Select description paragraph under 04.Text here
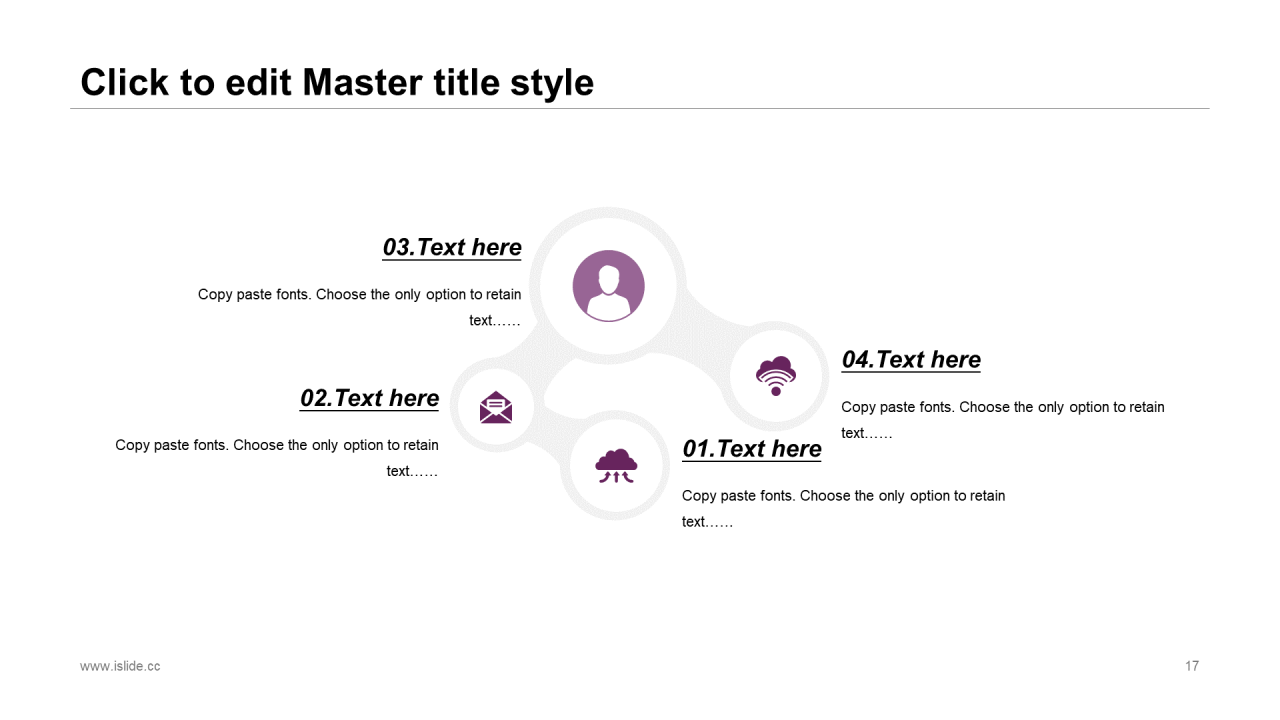 tap(1003, 420)
